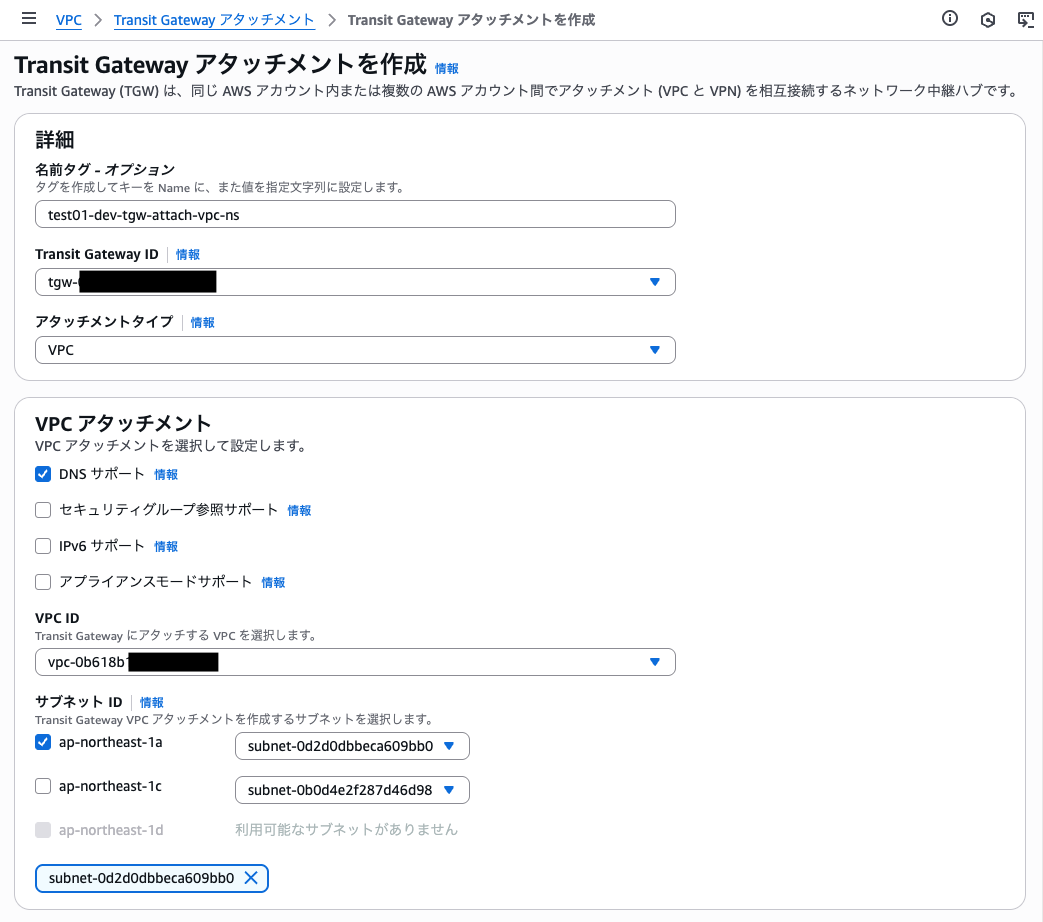Open the Transit Gateway ID dropdown

tap(655, 281)
